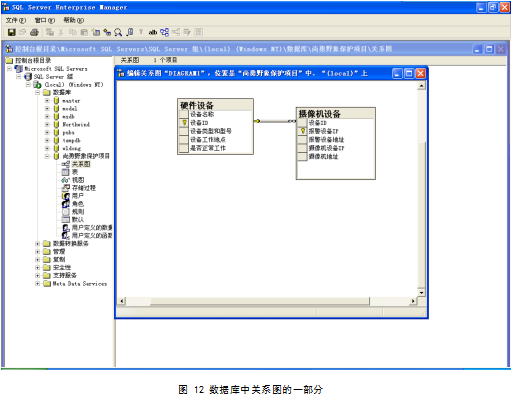The height and width of the screenshot is (397, 512).
Task: Select the msdb database
Action: pyautogui.click(x=69, y=117)
